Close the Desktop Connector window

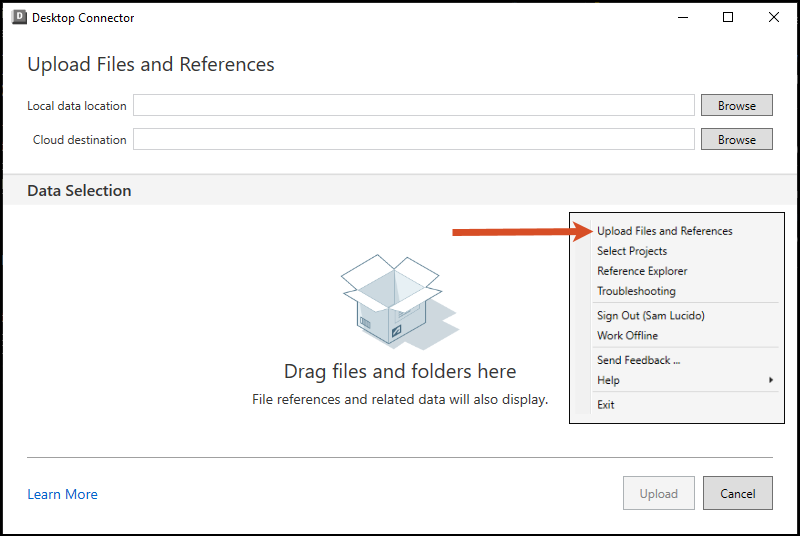point(773,17)
